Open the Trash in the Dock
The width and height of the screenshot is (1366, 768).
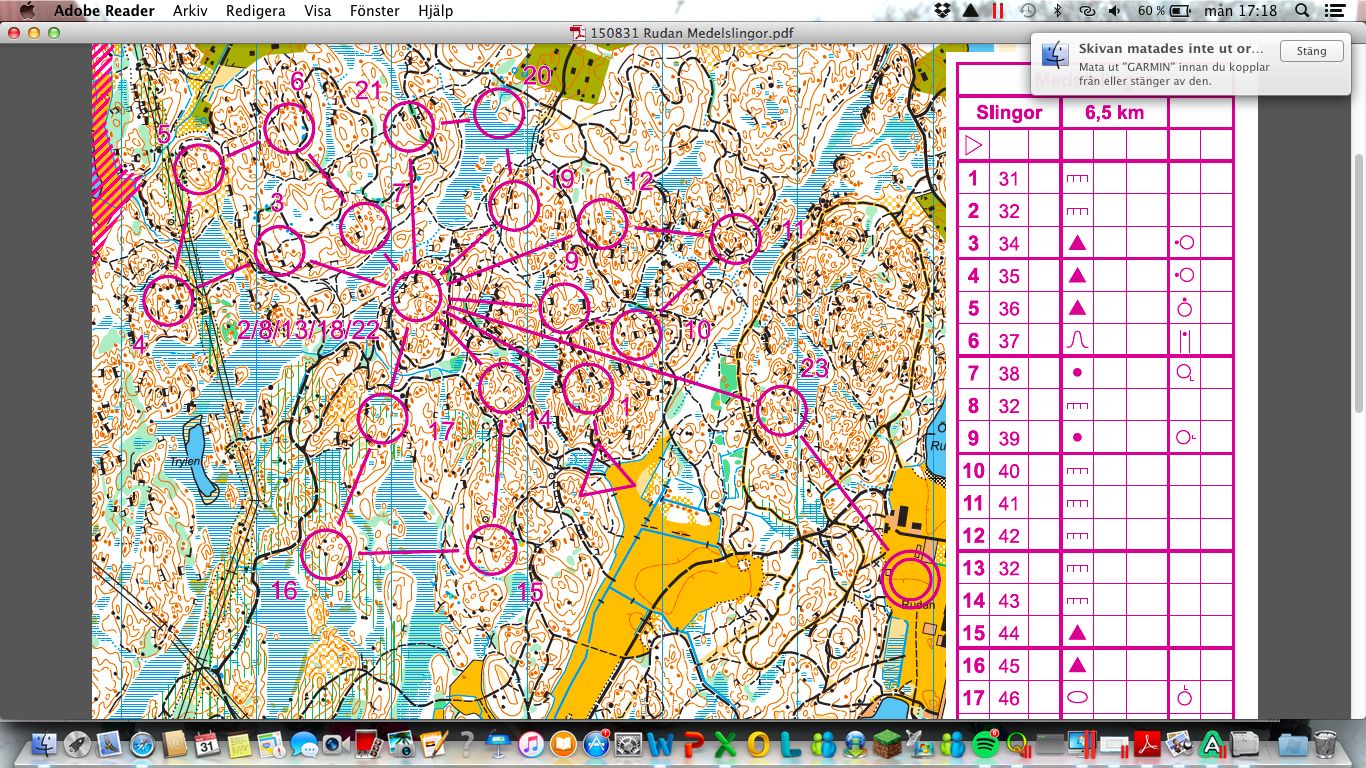[x=1325, y=745]
